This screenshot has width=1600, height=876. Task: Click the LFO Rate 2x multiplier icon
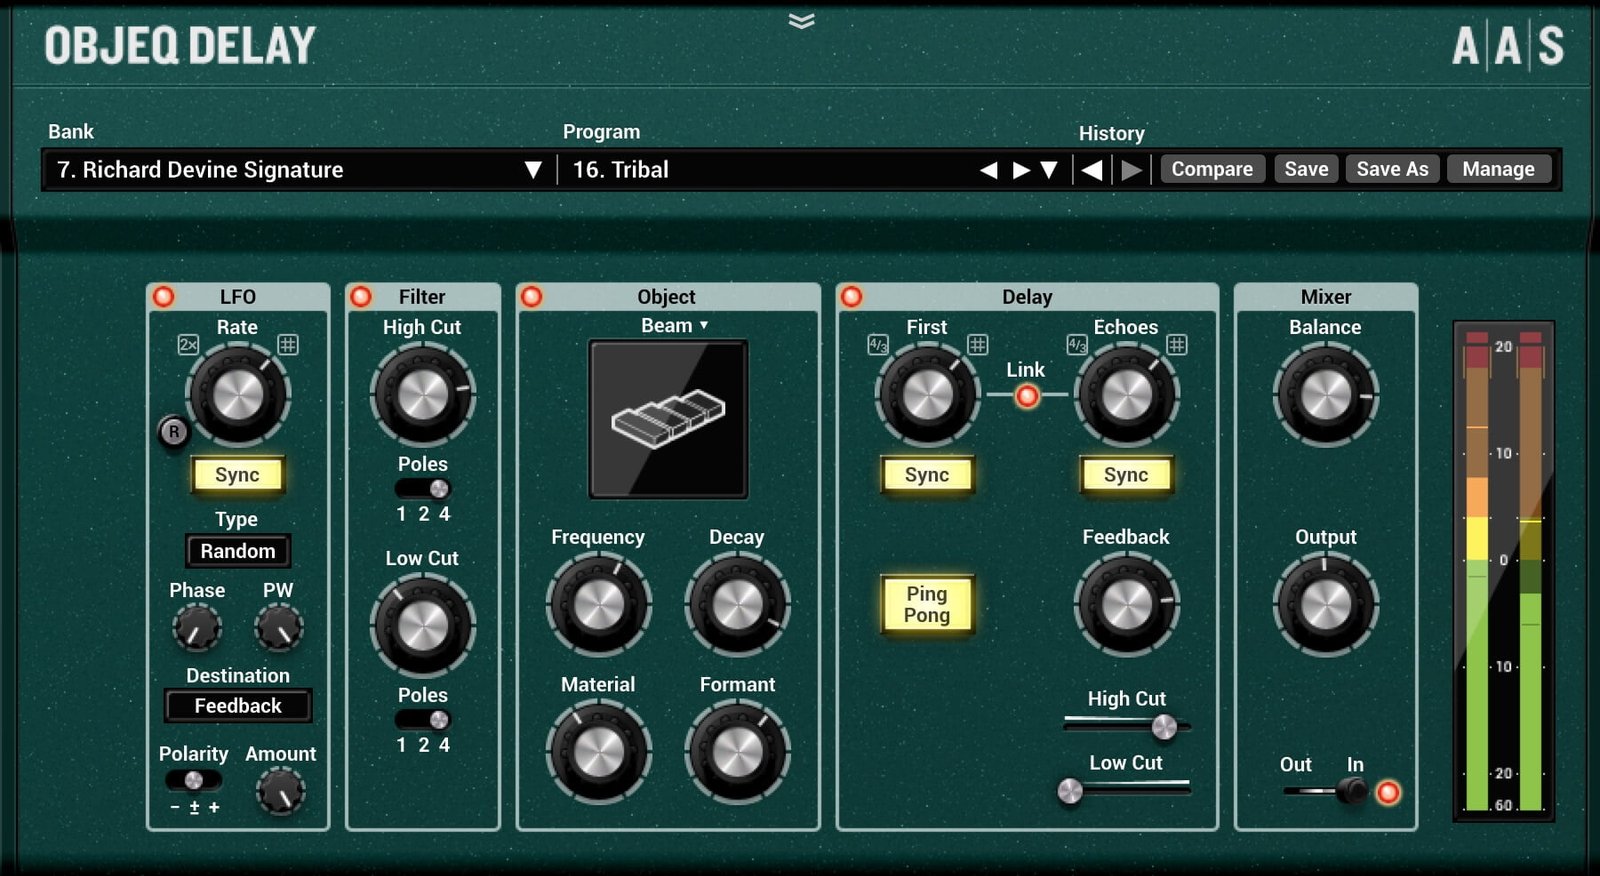click(x=188, y=345)
